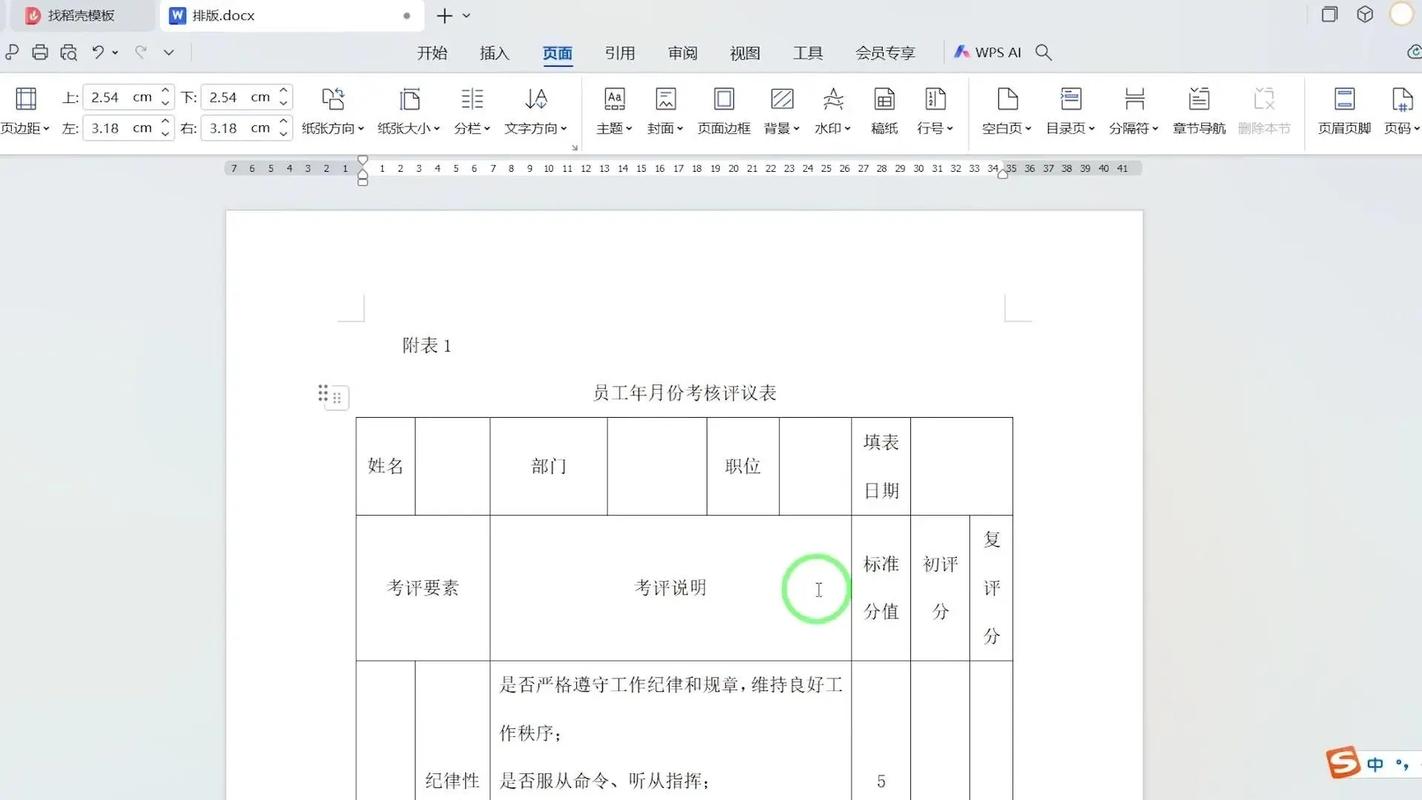Image resolution: width=1422 pixels, height=800 pixels.
Task: Open the View (视图) tab
Action: point(745,53)
